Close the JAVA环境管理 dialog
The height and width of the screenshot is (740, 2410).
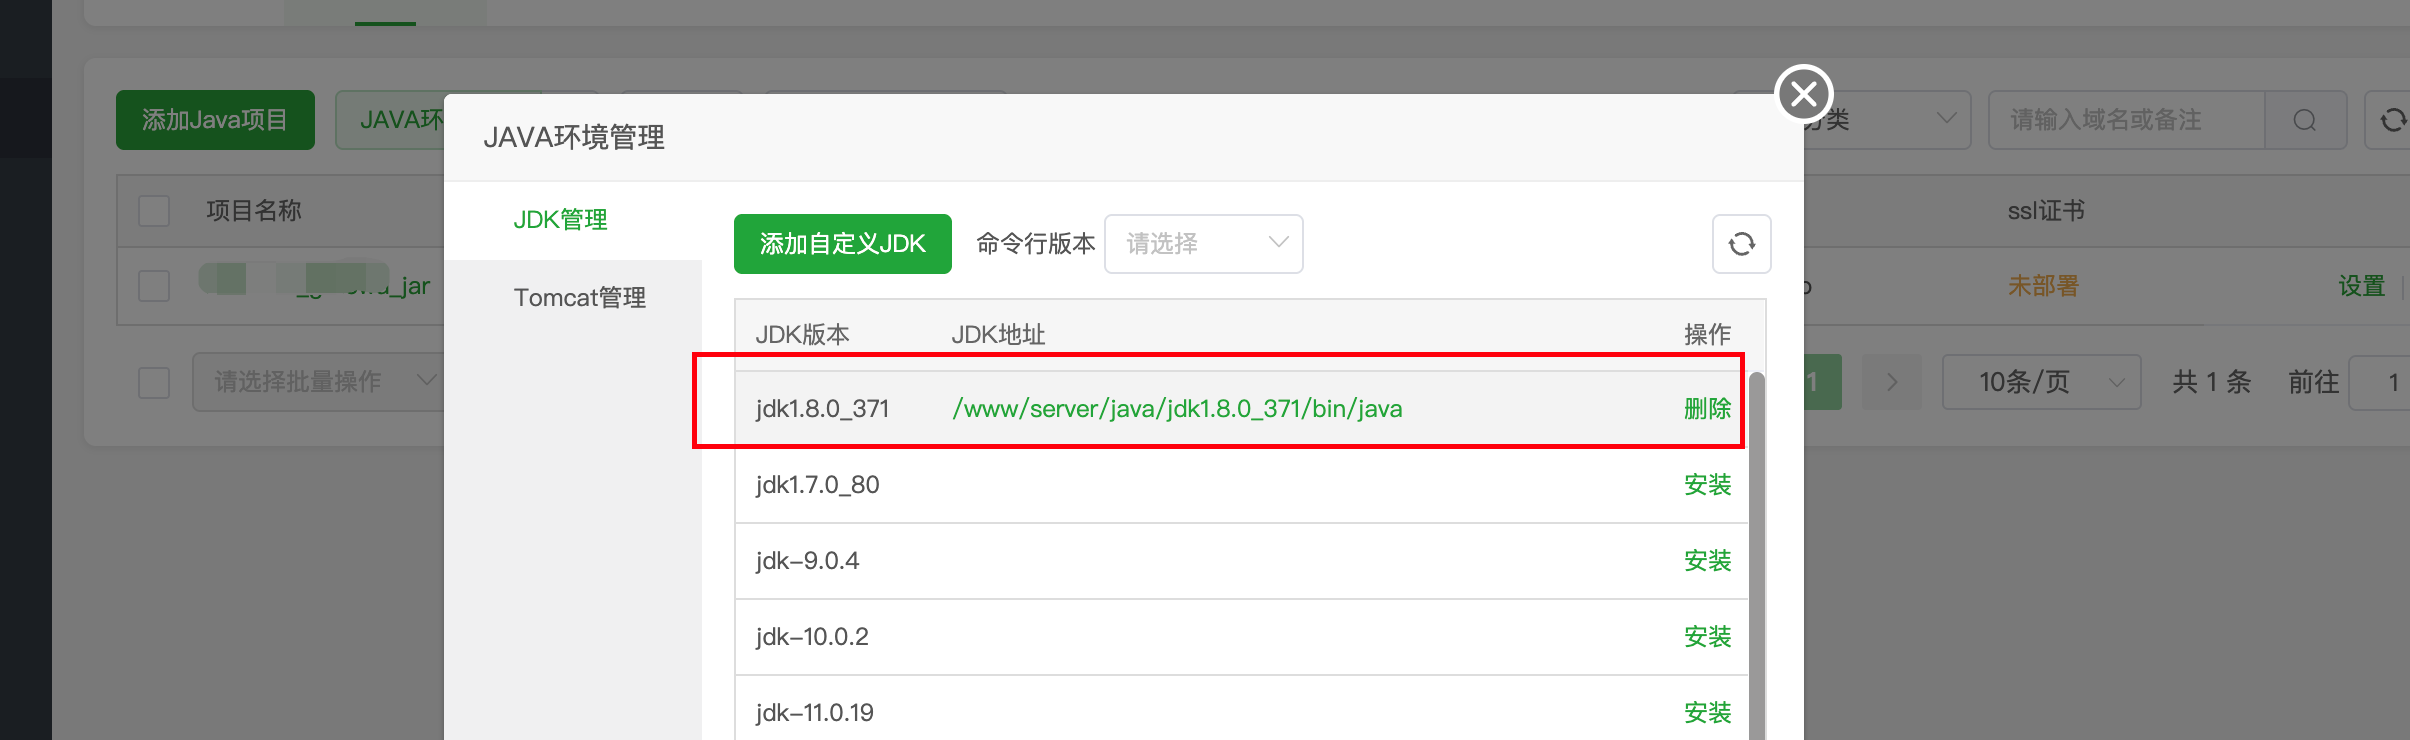(1803, 94)
